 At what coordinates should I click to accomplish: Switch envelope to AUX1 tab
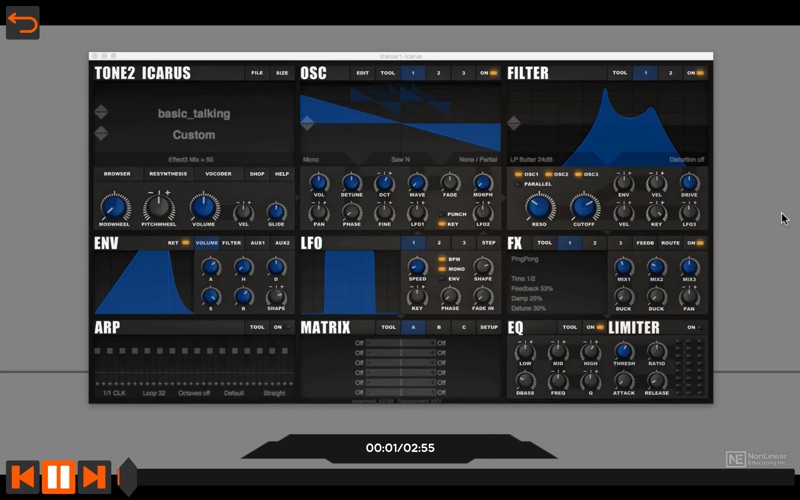pos(257,243)
